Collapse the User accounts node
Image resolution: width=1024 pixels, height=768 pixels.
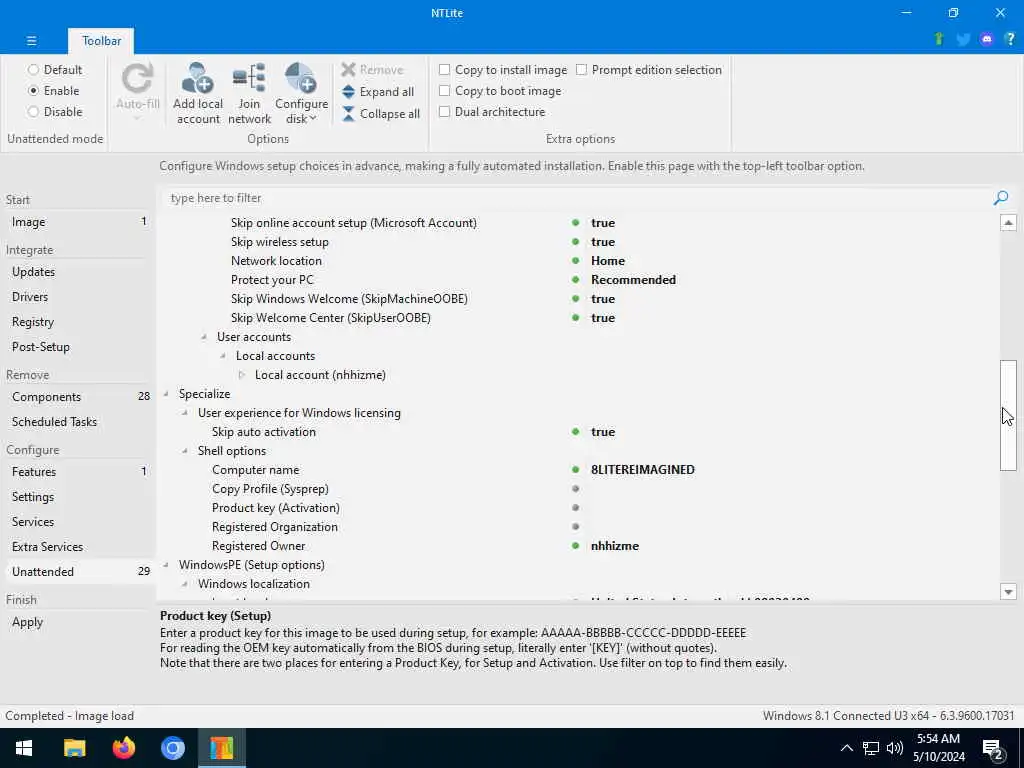[204, 337]
